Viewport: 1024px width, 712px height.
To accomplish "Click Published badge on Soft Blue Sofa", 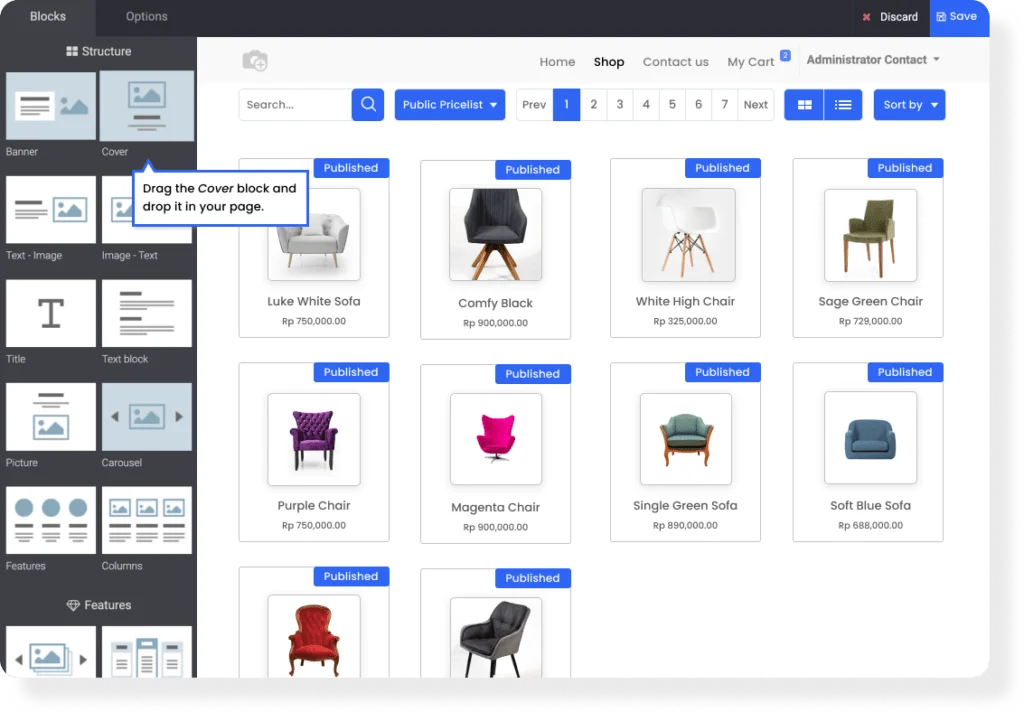I will pos(905,372).
